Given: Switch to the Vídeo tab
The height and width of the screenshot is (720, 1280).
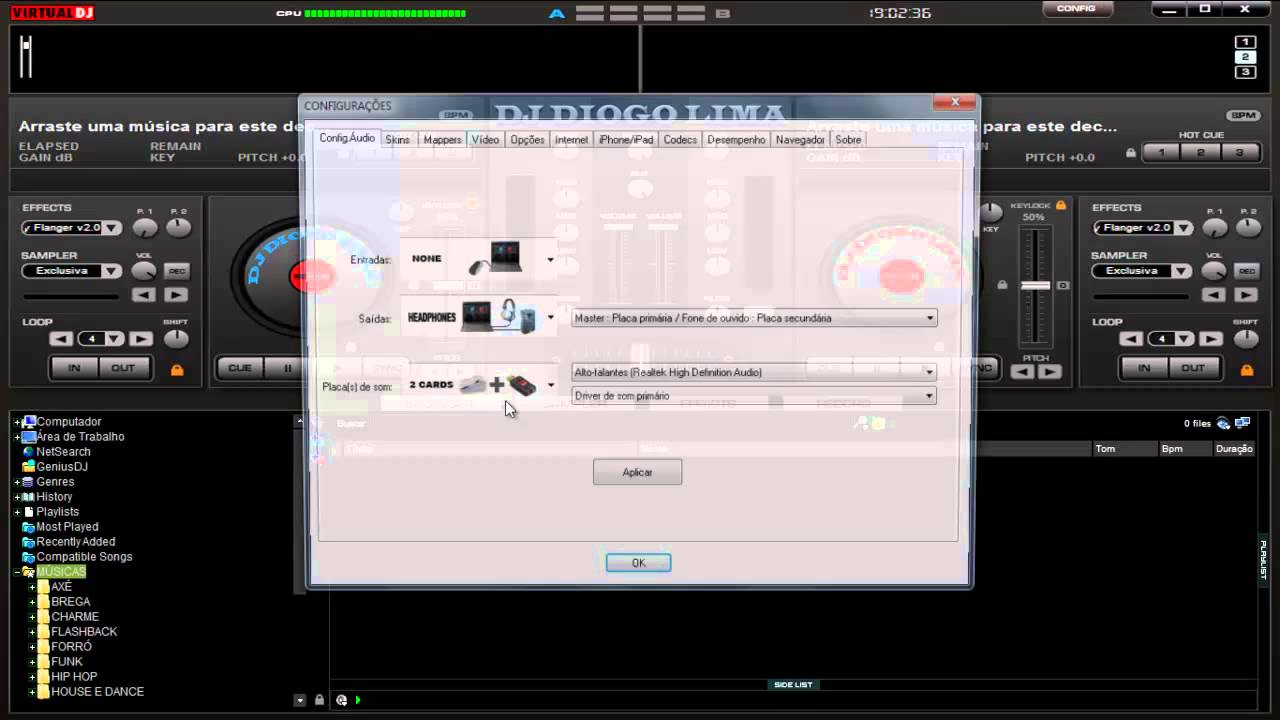Looking at the screenshot, I should pyautogui.click(x=485, y=140).
